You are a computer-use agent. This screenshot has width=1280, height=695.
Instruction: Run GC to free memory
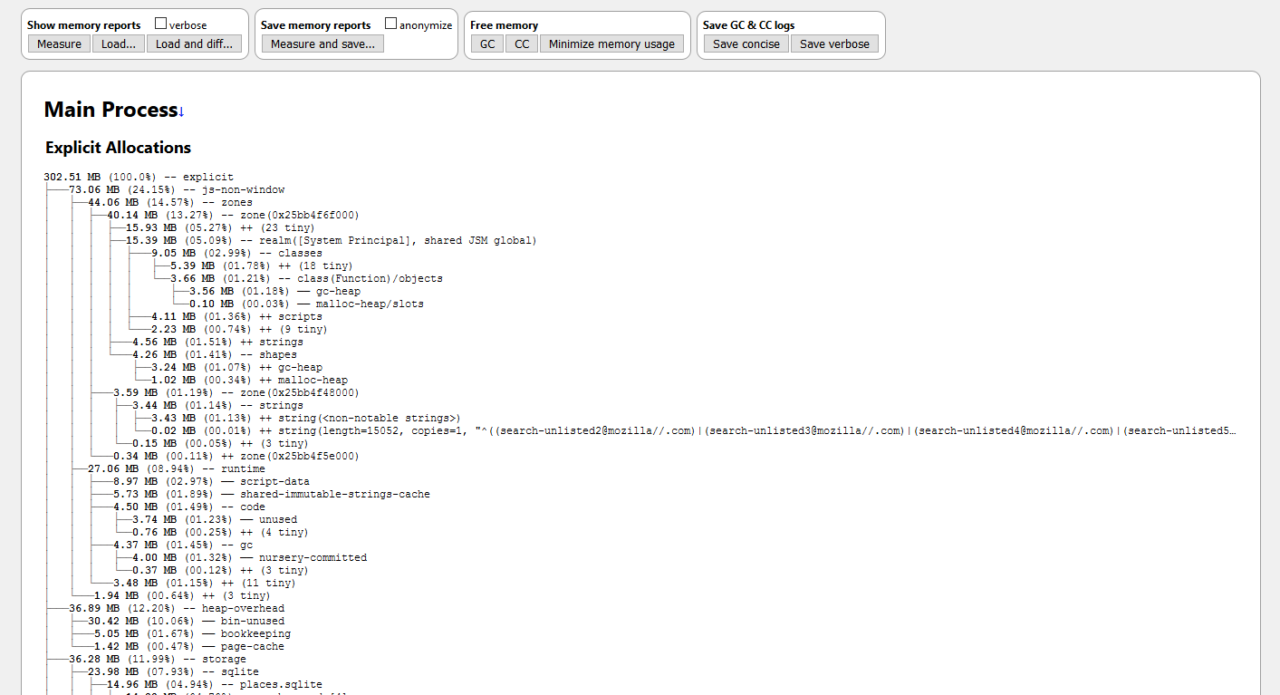487,44
